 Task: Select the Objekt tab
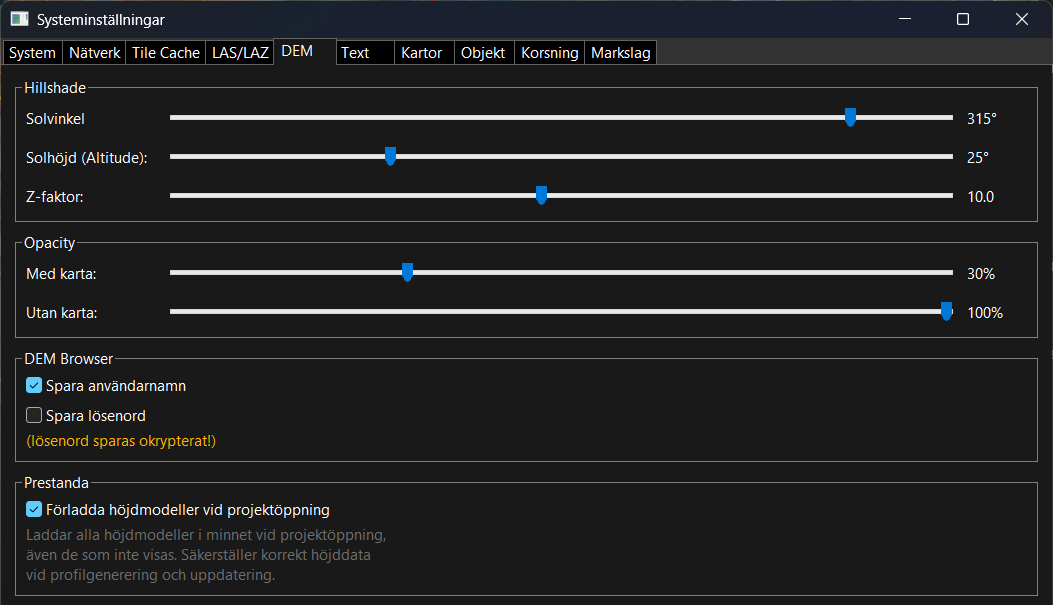484,52
